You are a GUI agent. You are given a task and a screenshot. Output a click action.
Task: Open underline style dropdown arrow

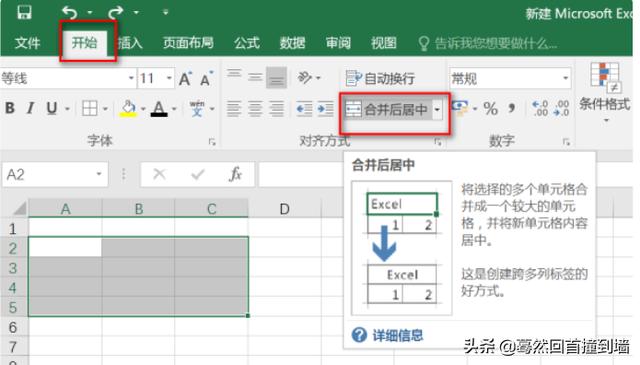point(67,109)
